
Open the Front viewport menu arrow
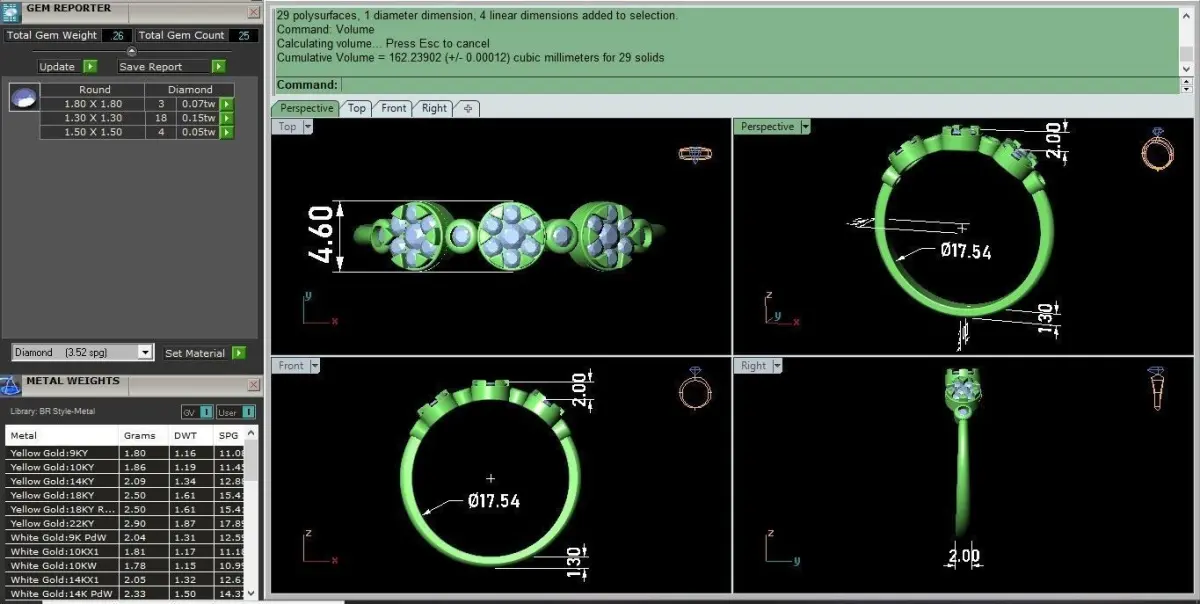coord(315,366)
